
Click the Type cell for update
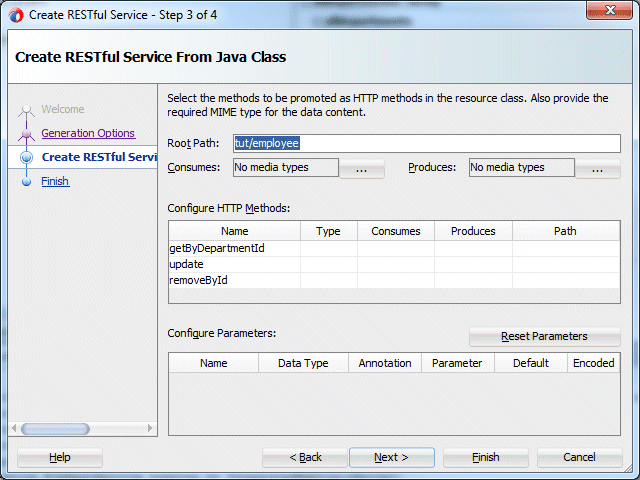(x=329, y=264)
